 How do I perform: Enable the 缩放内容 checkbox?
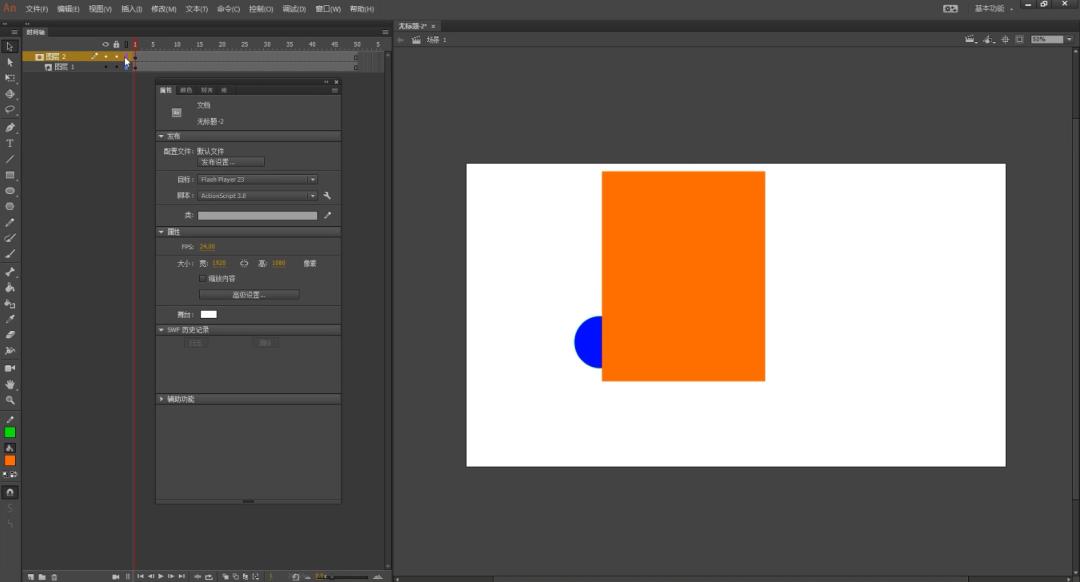(x=203, y=278)
